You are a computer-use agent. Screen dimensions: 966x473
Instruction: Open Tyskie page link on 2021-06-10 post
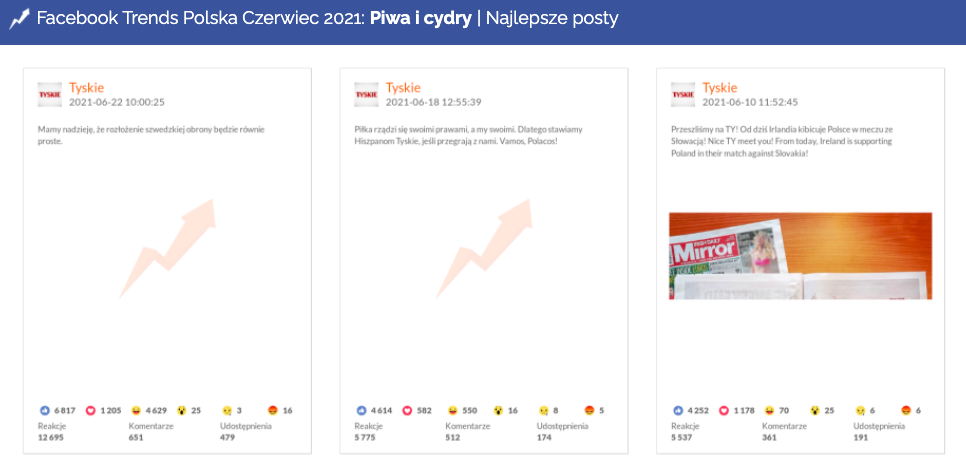(x=719, y=88)
